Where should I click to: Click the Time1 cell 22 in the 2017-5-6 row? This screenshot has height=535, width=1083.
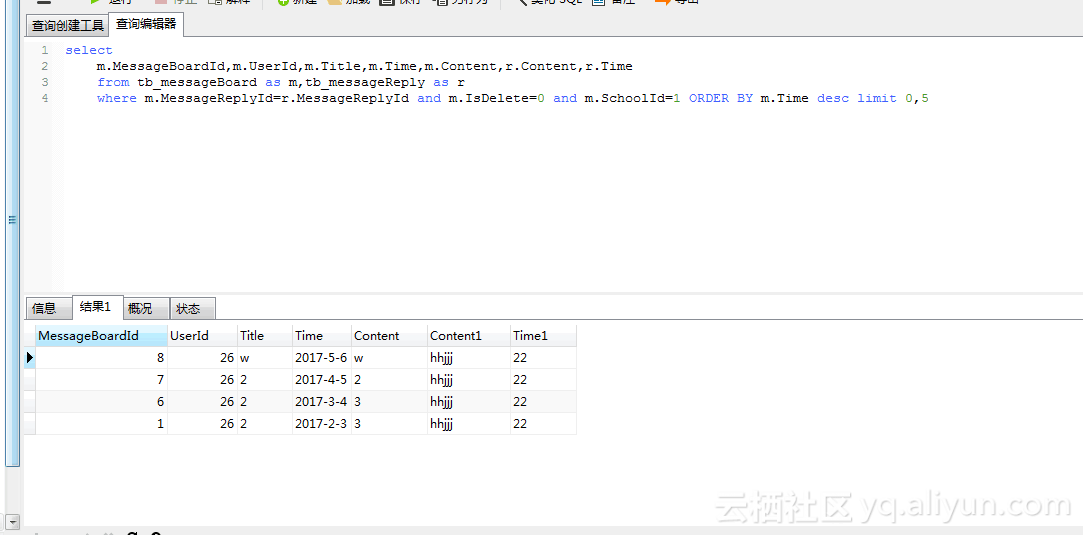(543, 358)
